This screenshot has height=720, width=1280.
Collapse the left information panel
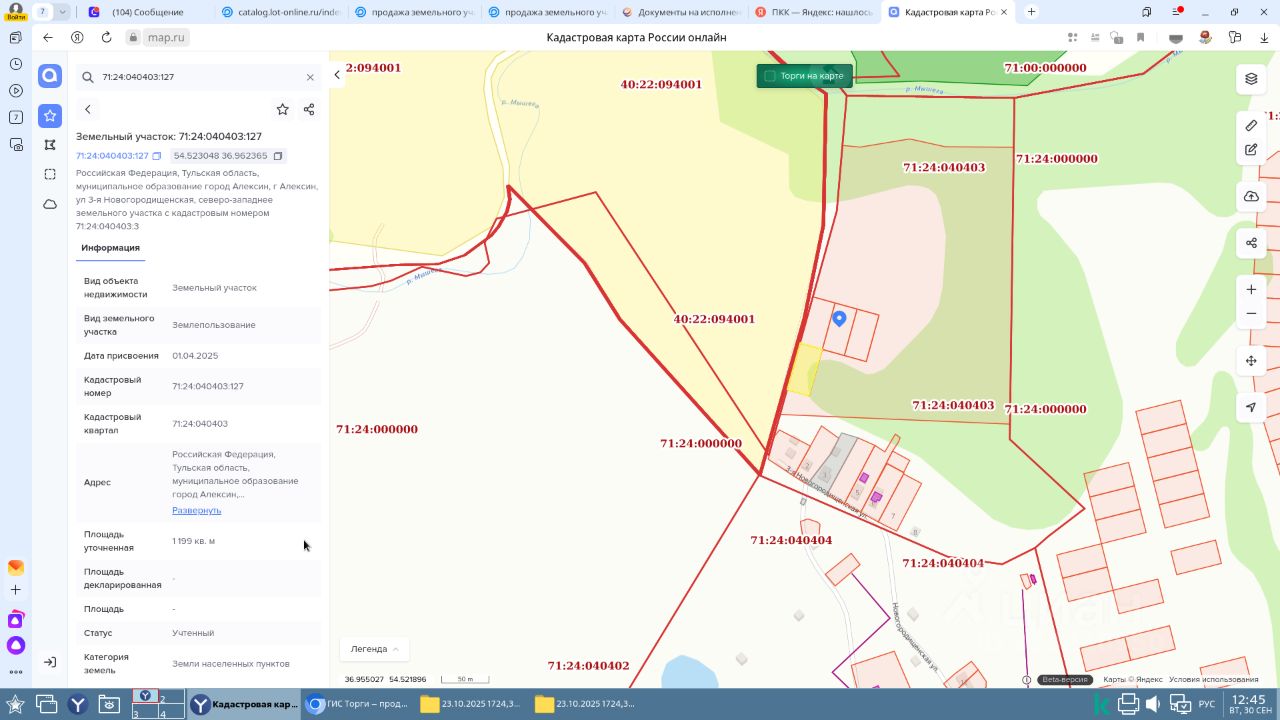(x=337, y=75)
